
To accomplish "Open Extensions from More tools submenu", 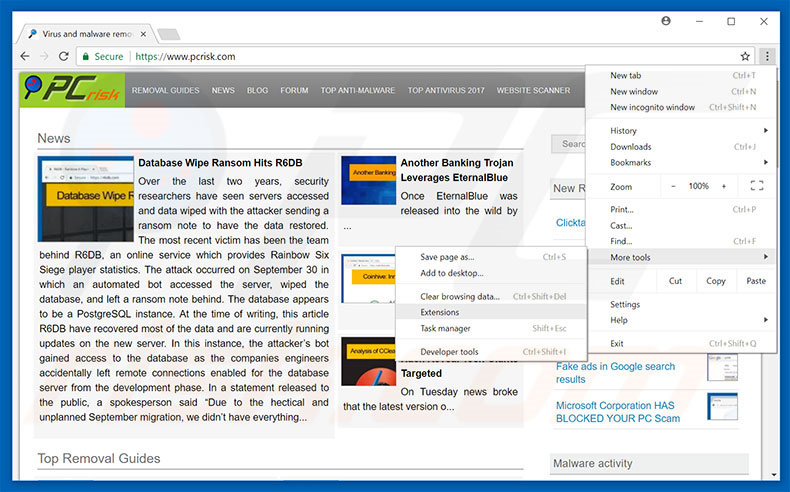I will (x=491, y=312).
